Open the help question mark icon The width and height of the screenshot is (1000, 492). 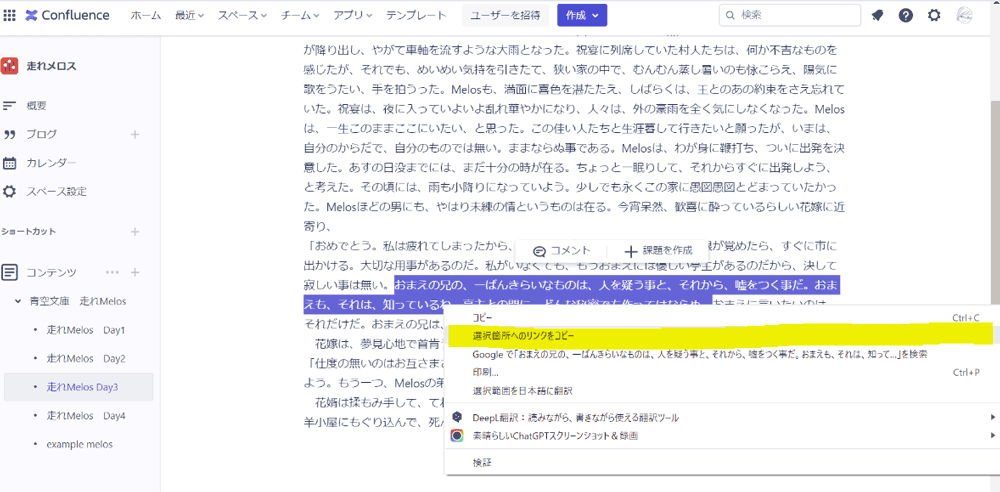[906, 15]
